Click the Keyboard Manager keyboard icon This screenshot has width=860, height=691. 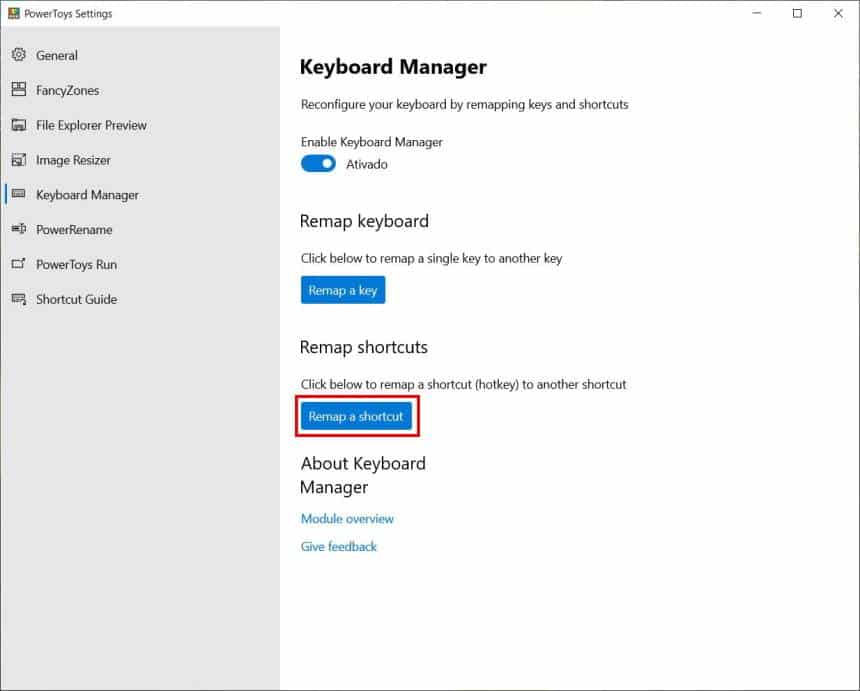pos(19,194)
